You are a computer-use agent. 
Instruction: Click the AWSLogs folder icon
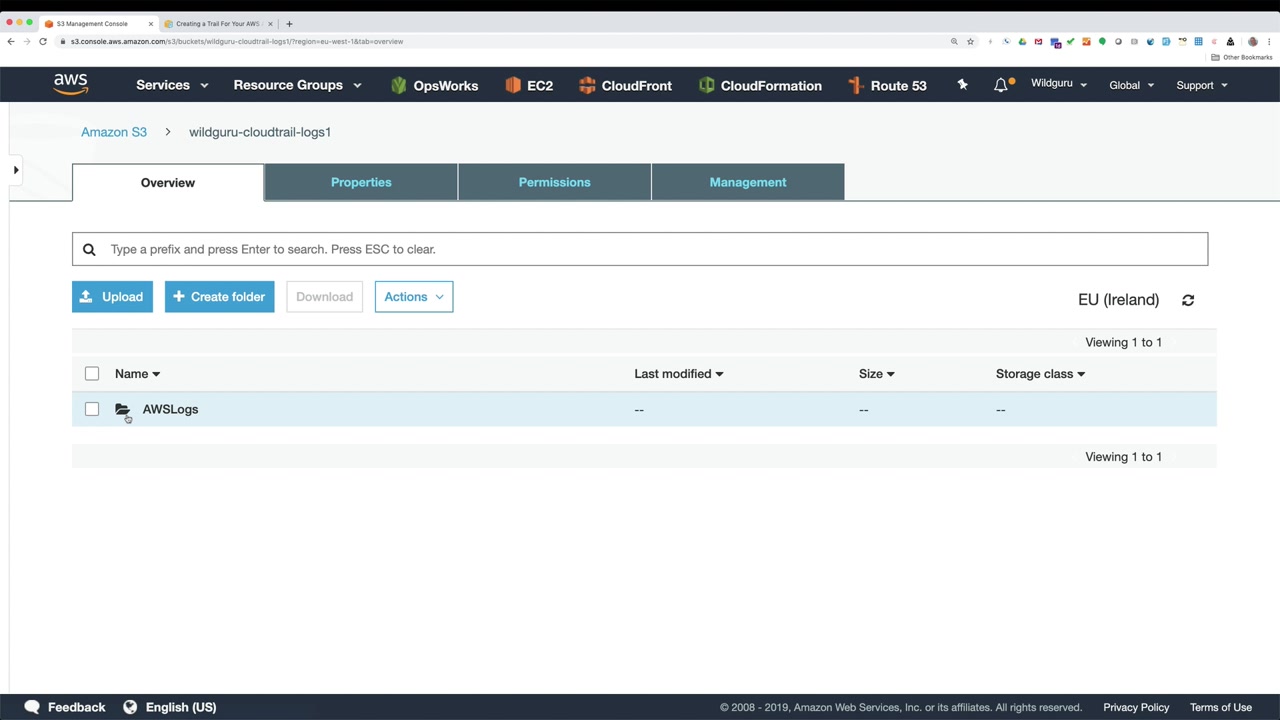pyautogui.click(x=122, y=409)
